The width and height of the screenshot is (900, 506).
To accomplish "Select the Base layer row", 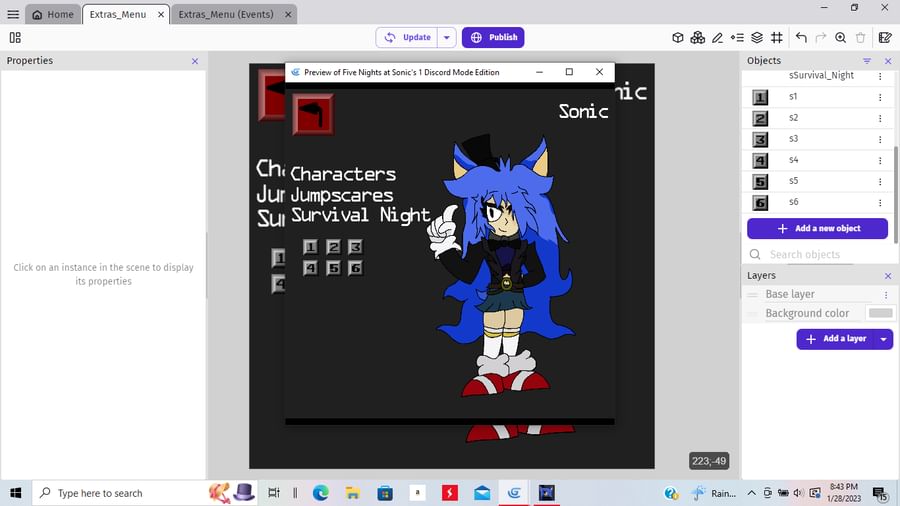I will (x=818, y=294).
